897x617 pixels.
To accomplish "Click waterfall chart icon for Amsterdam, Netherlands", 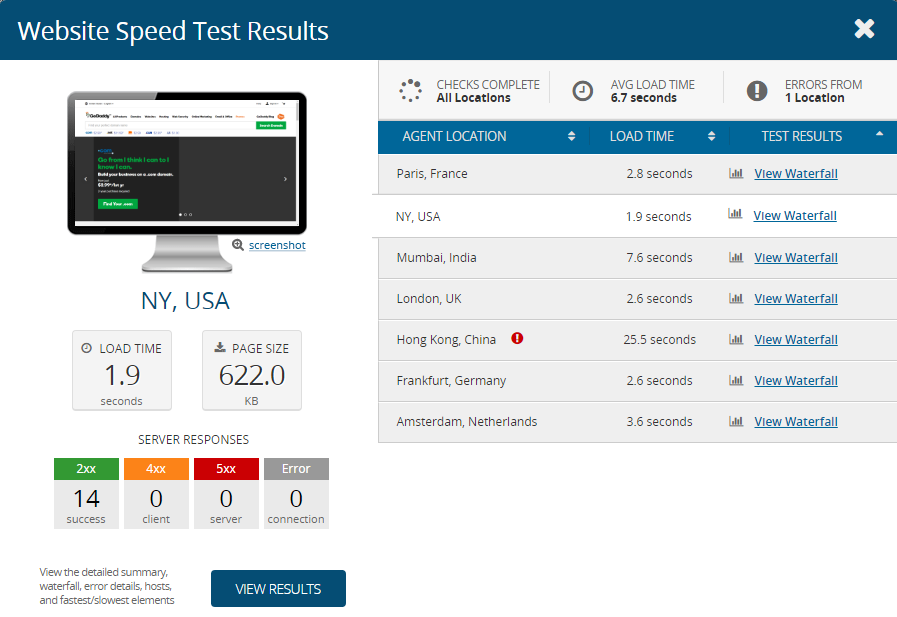I will pyautogui.click(x=736, y=421).
